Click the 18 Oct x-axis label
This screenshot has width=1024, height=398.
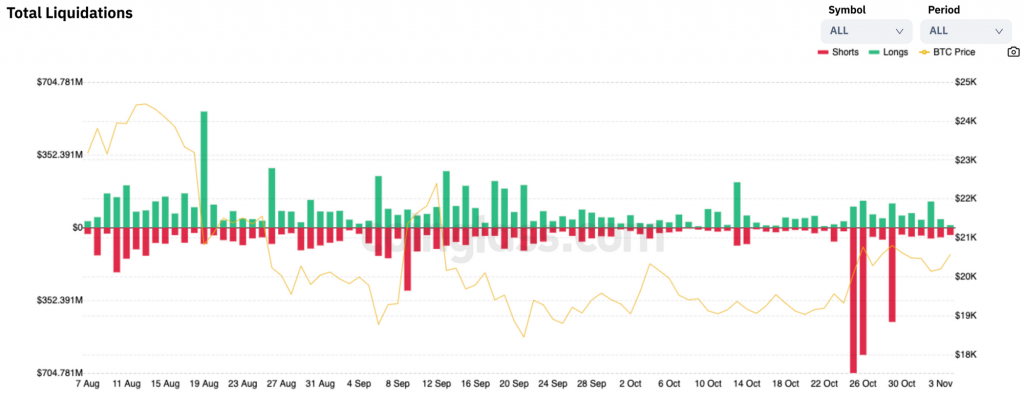pyautogui.click(x=785, y=384)
